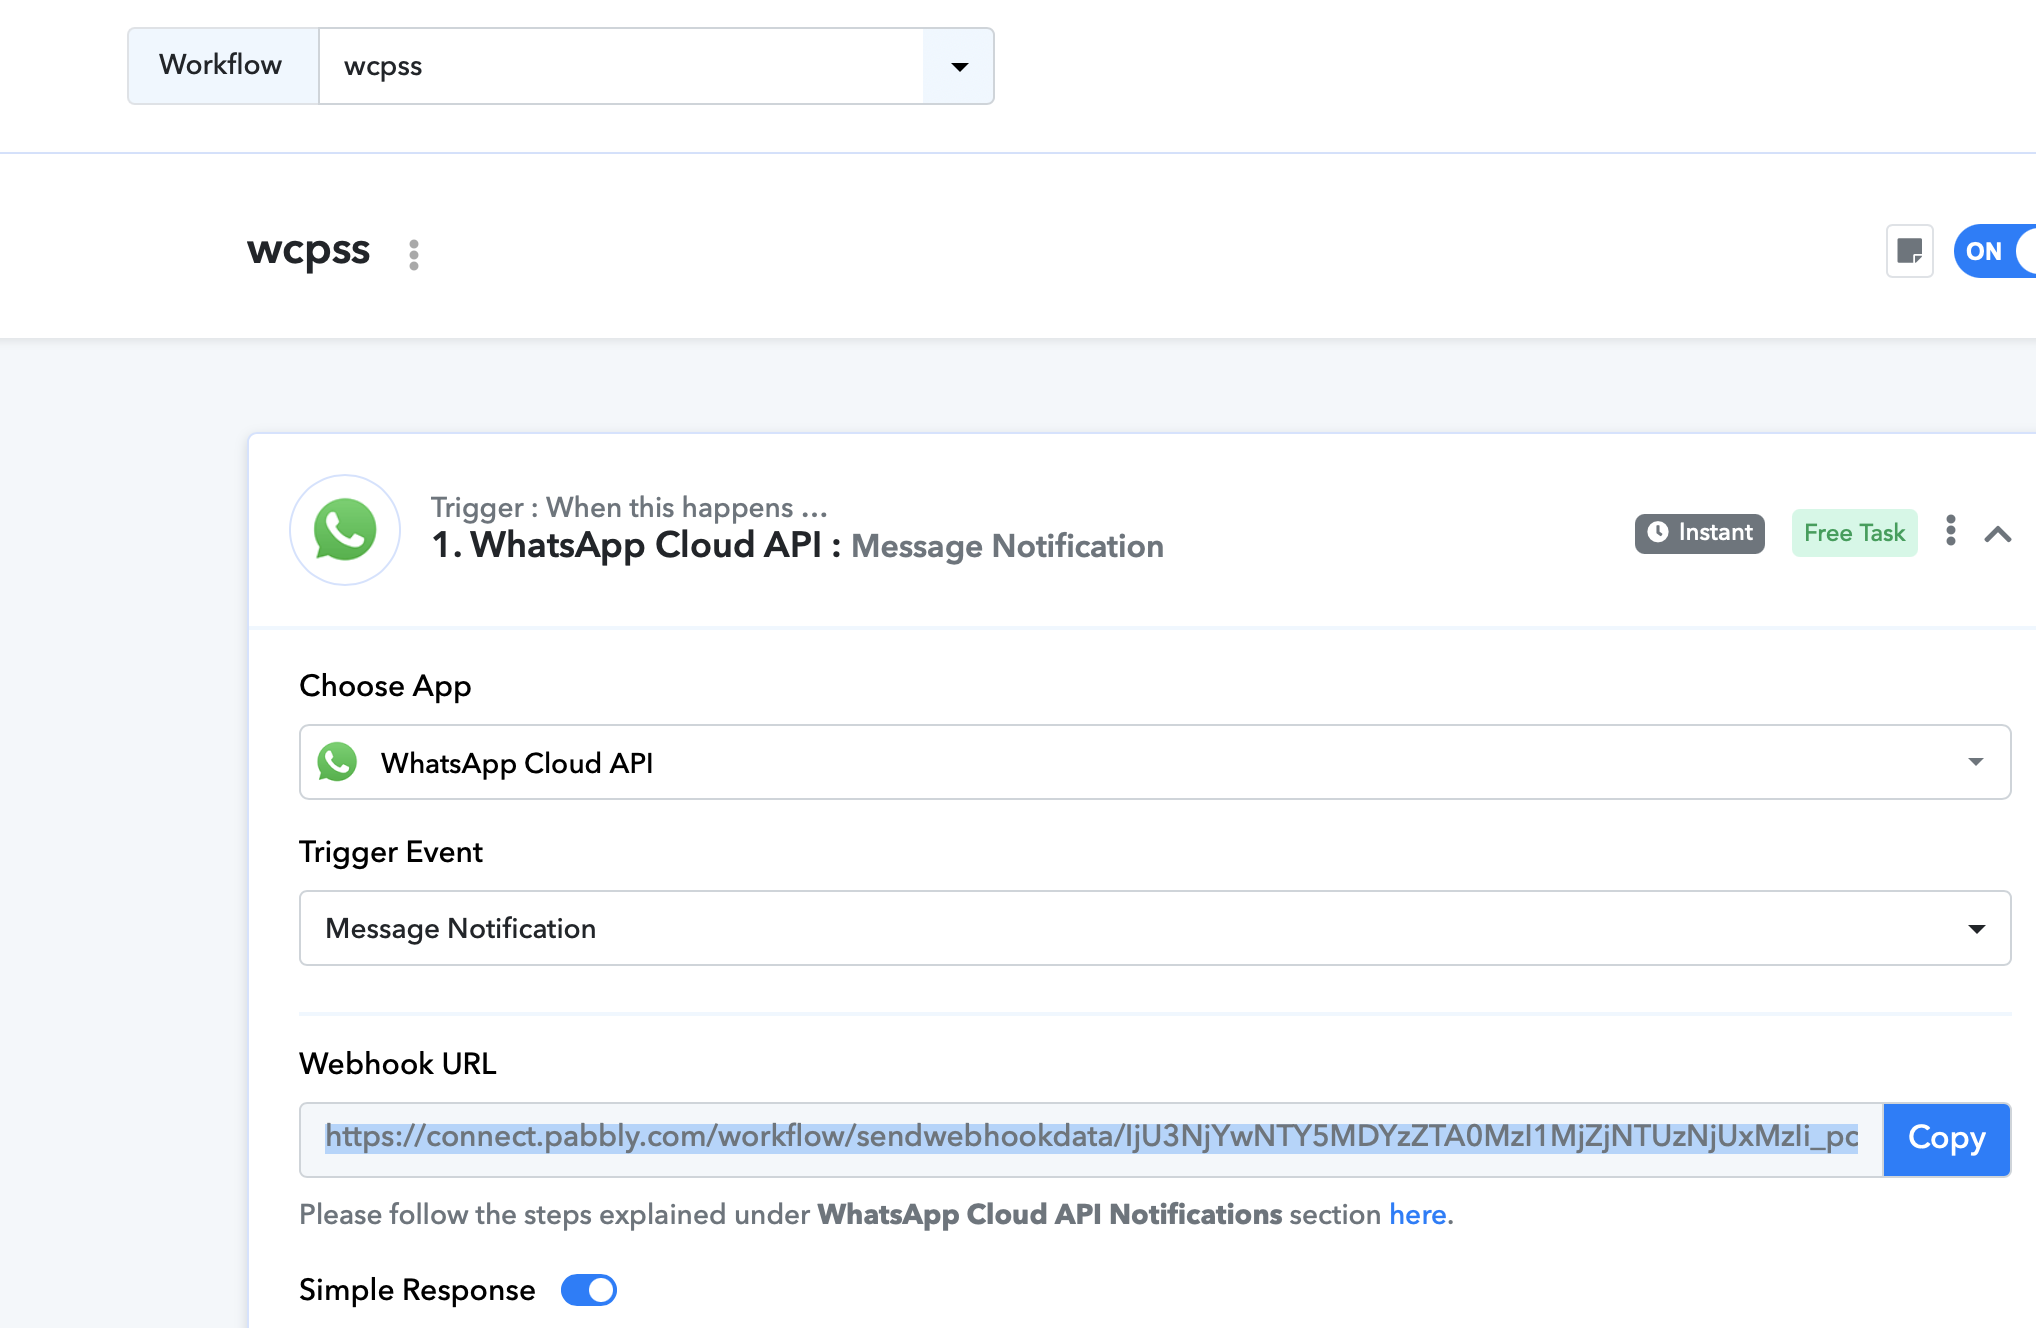Open the Trigger Event dropdown
The image size is (2036, 1328).
tap(1155, 928)
